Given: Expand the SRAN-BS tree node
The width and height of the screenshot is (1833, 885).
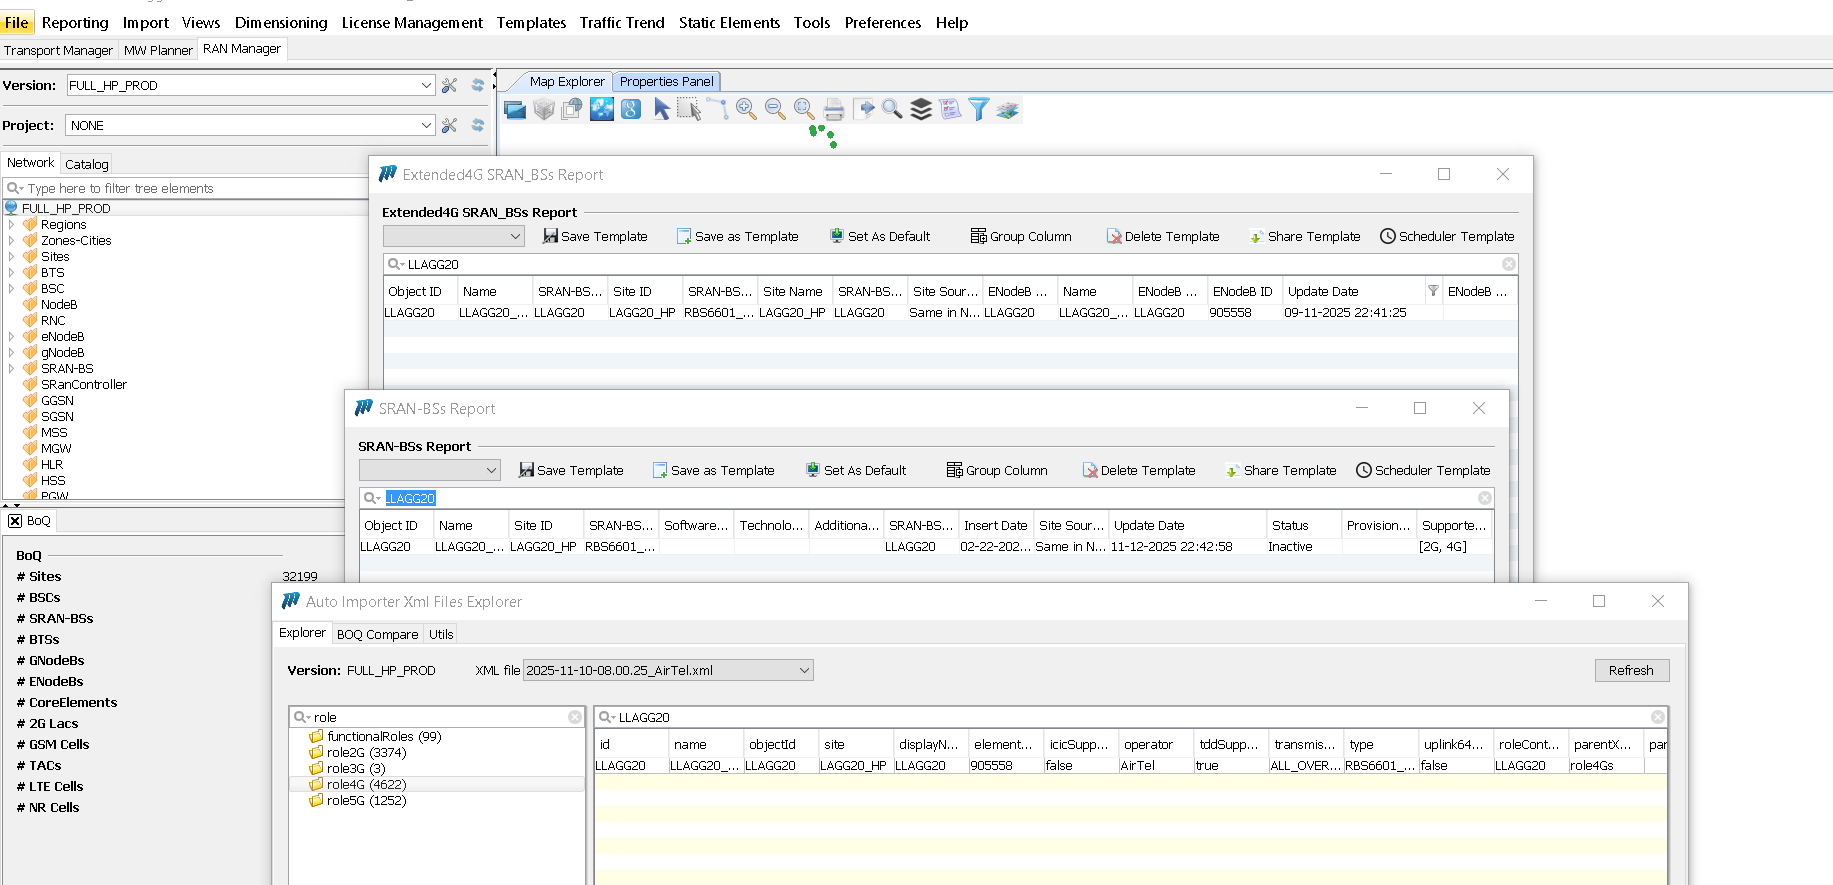Looking at the screenshot, I should pyautogui.click(x=11, y=369).
